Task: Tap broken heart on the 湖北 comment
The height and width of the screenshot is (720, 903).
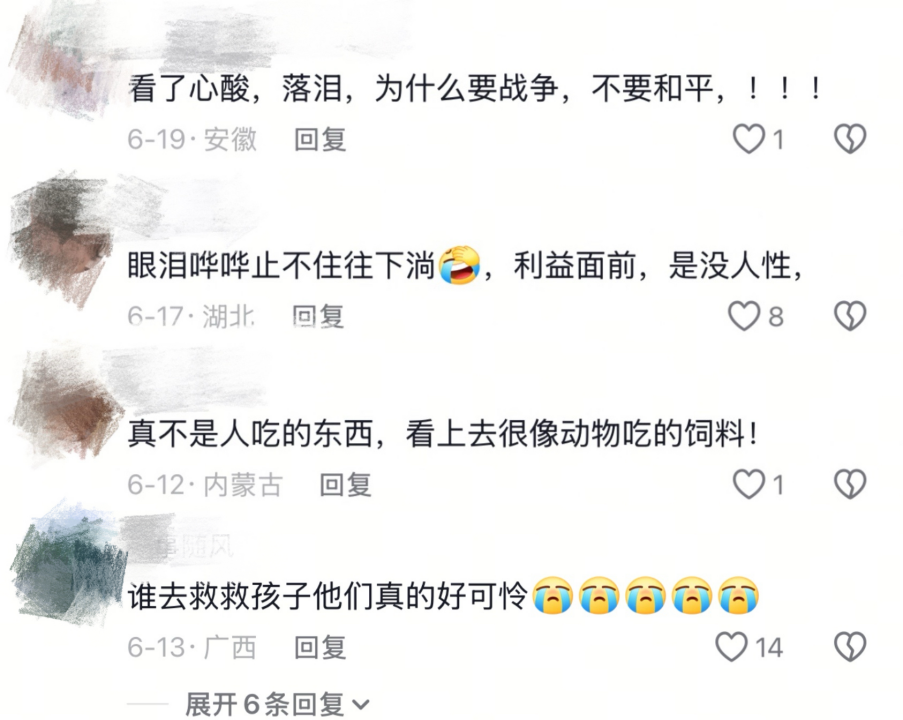Action: coord(850,316)
